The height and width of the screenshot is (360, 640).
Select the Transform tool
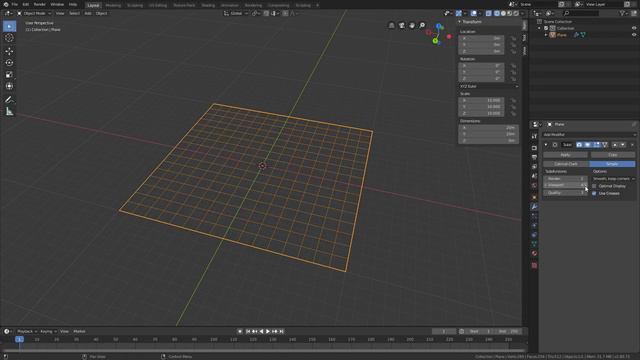point(9,86)
